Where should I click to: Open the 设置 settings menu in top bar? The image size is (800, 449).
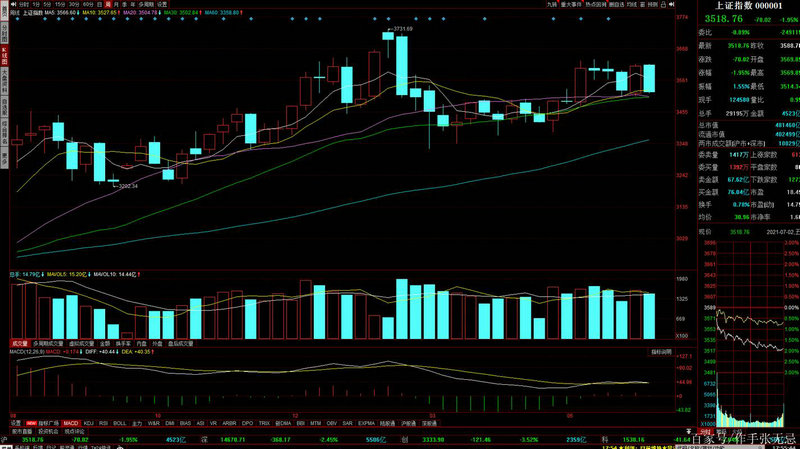point(162,5)
